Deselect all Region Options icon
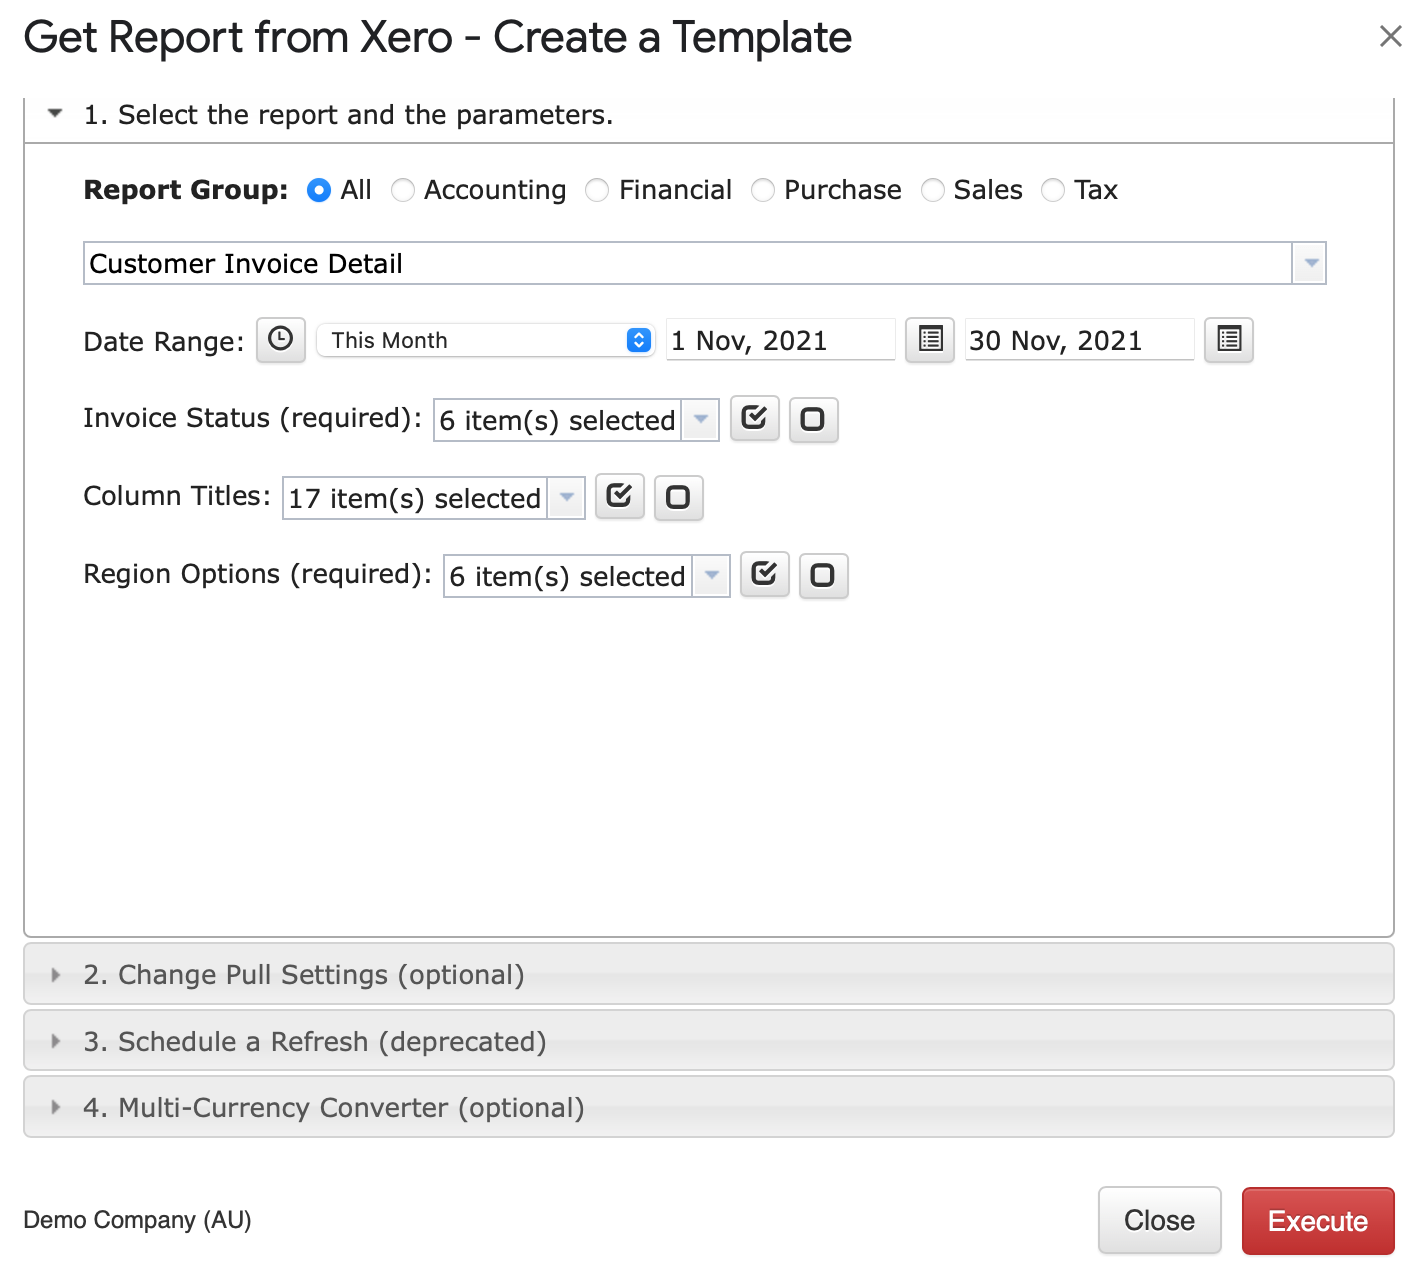 tap(823, 575)
